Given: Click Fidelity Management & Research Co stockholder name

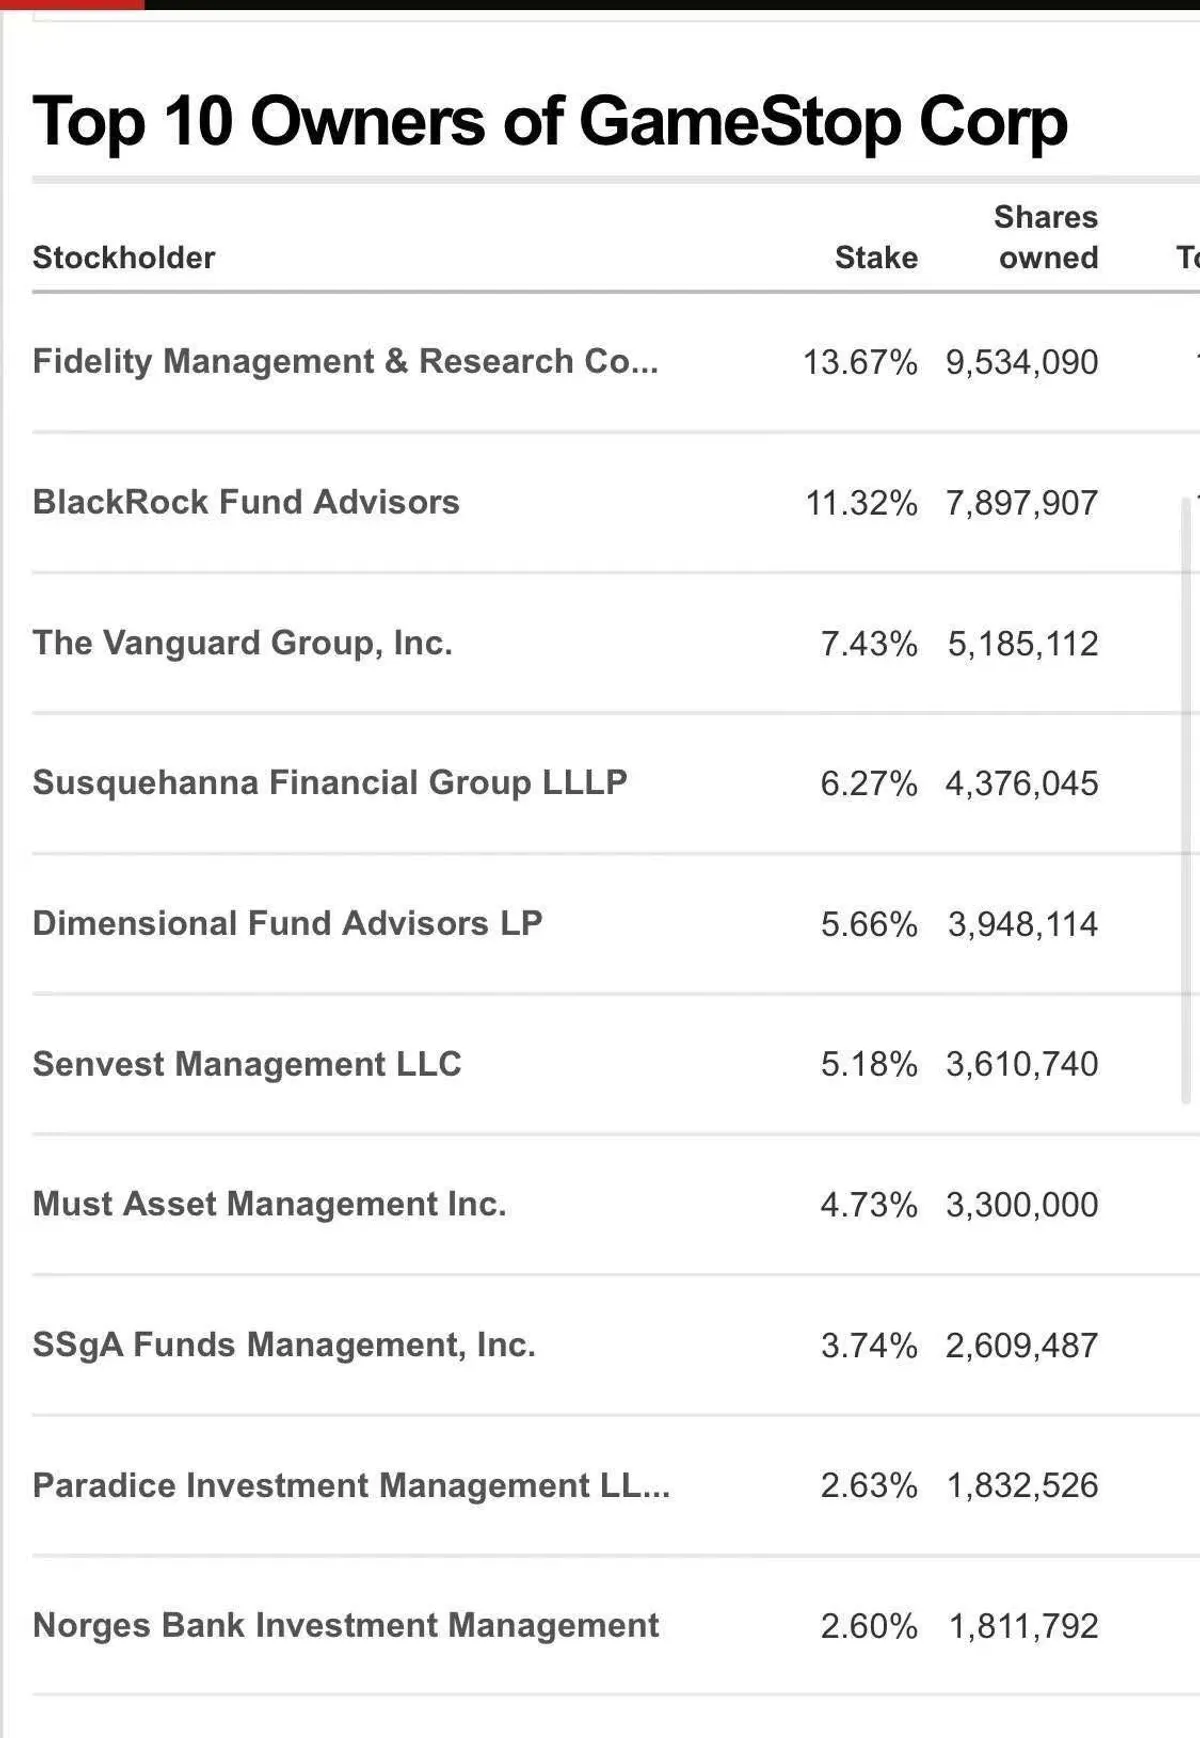Looking at the screenshot, I should coord(345,362).
